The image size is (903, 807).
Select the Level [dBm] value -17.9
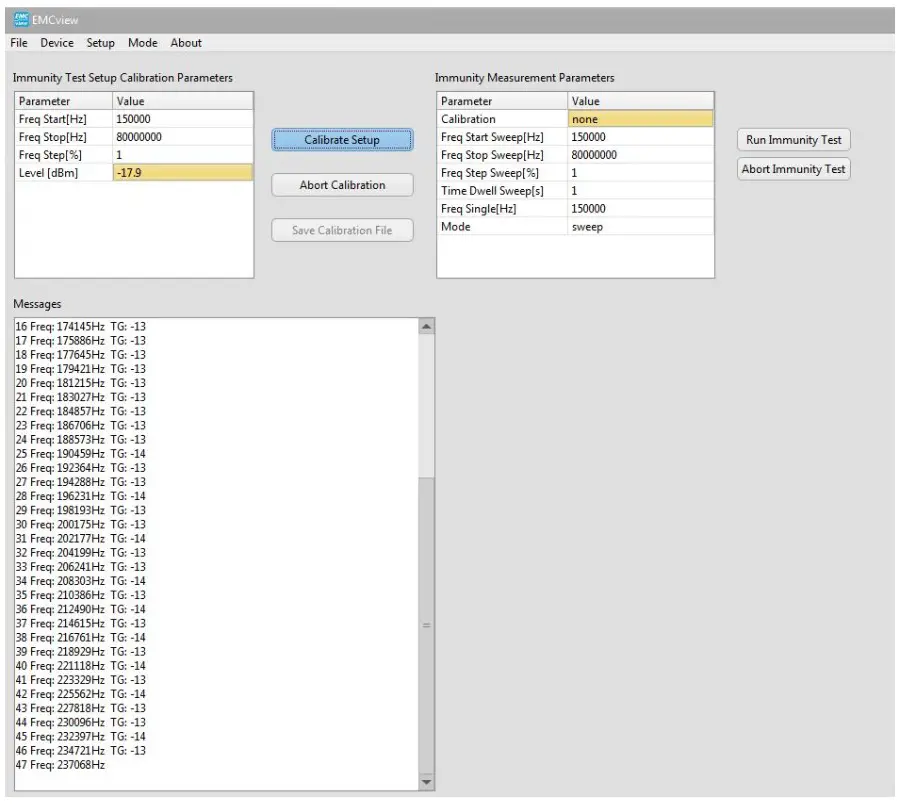[183, 173]
